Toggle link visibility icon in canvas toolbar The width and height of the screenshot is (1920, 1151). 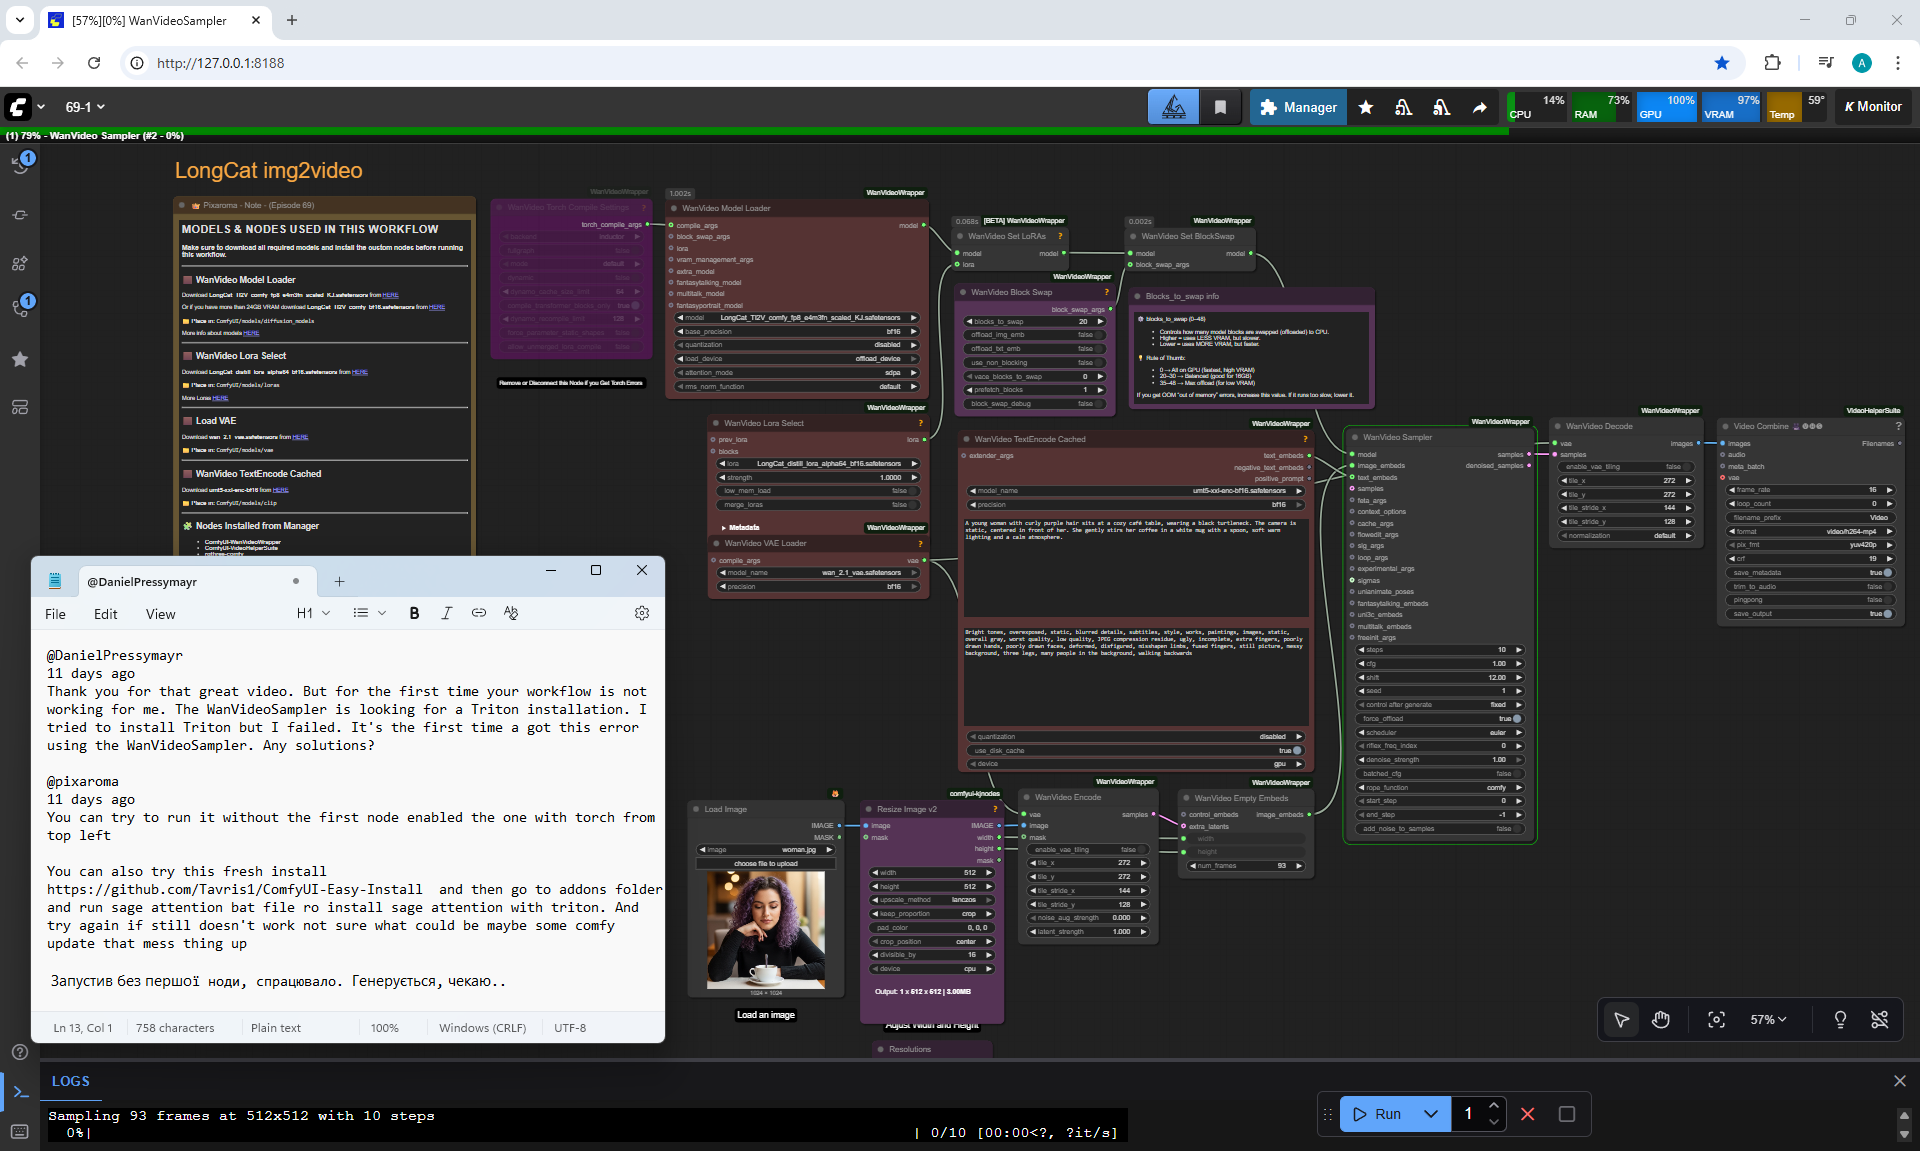(x=1879, y=1019)
